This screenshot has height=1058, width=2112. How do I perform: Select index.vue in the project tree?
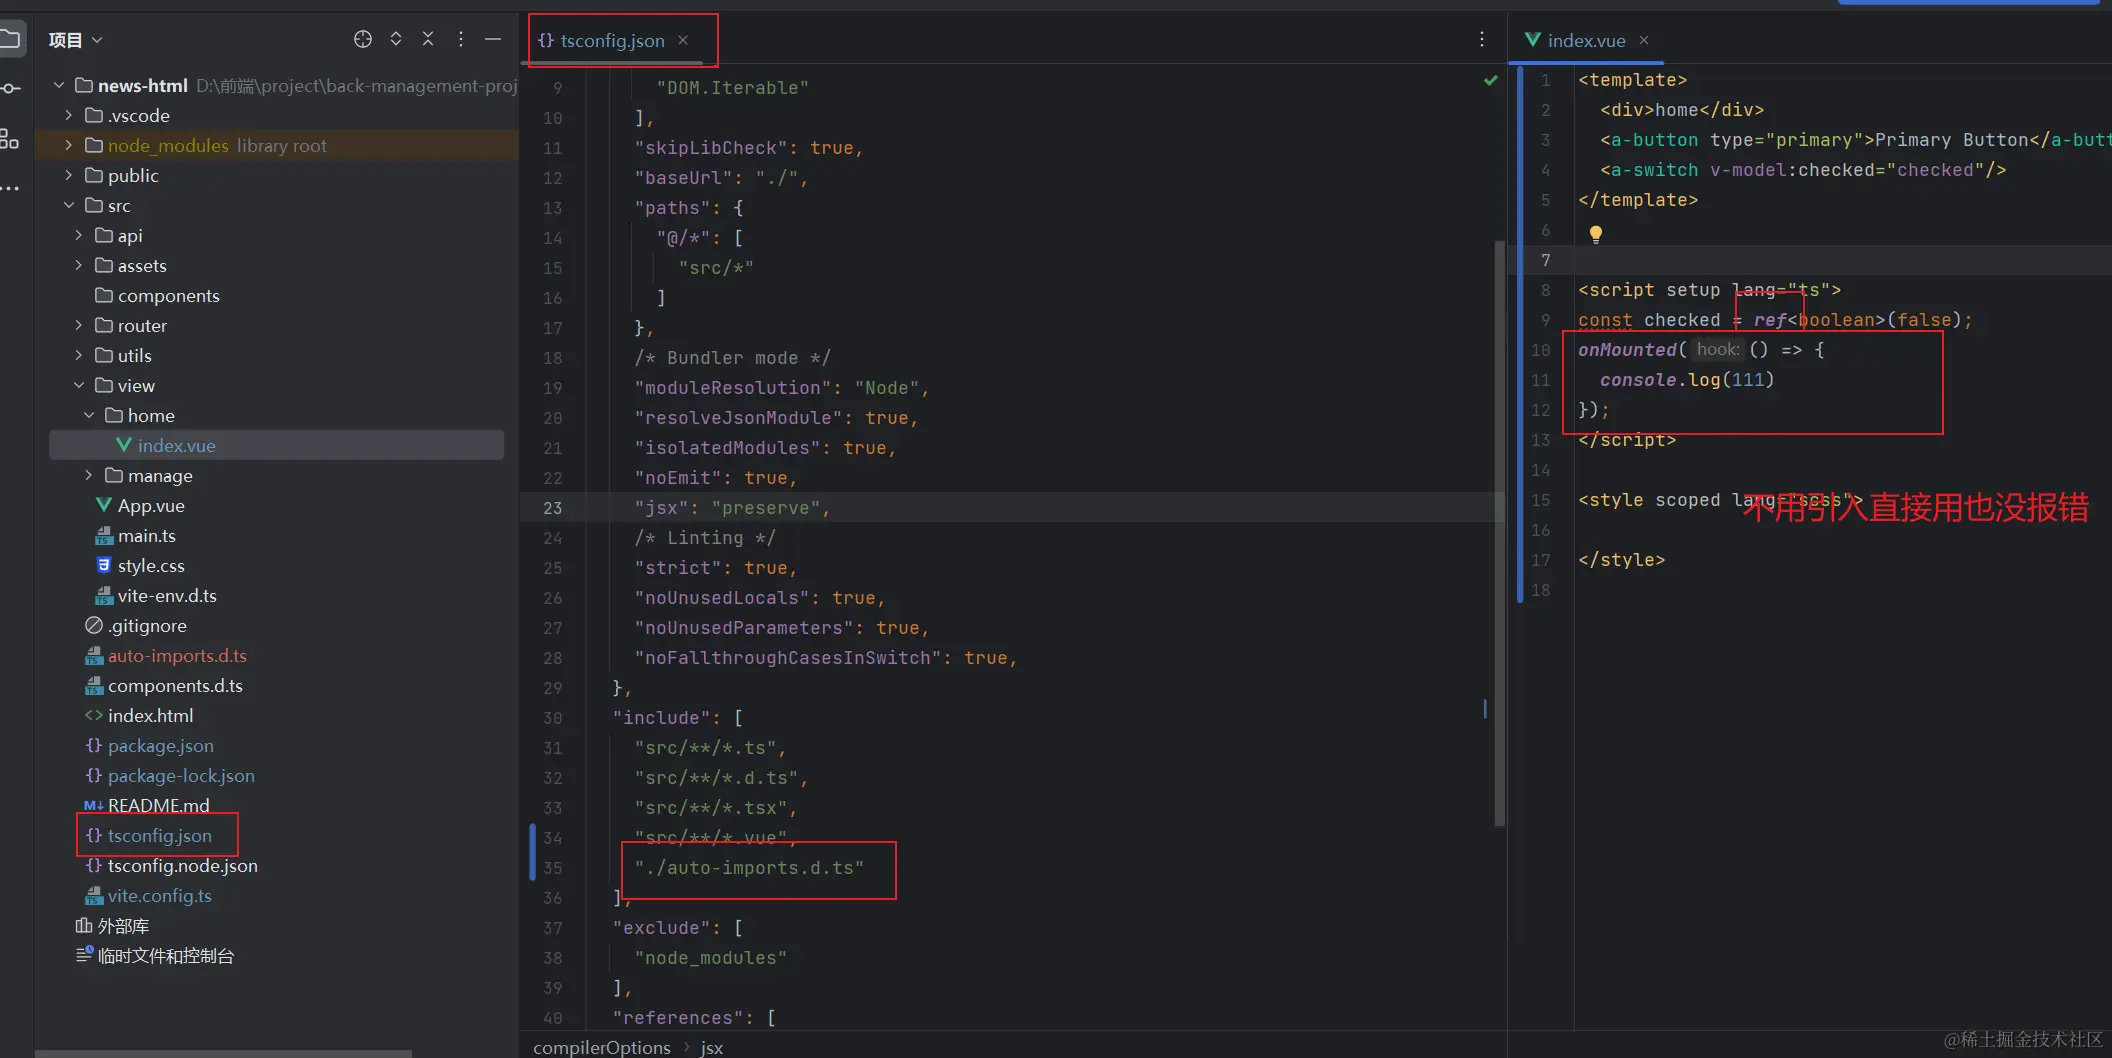pyautogui.click(x=176, y=445)
